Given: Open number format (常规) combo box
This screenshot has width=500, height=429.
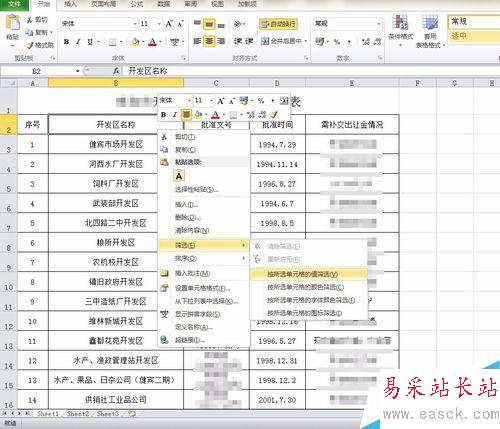Looking at the screenshot, I should click(x=347, y=24).
